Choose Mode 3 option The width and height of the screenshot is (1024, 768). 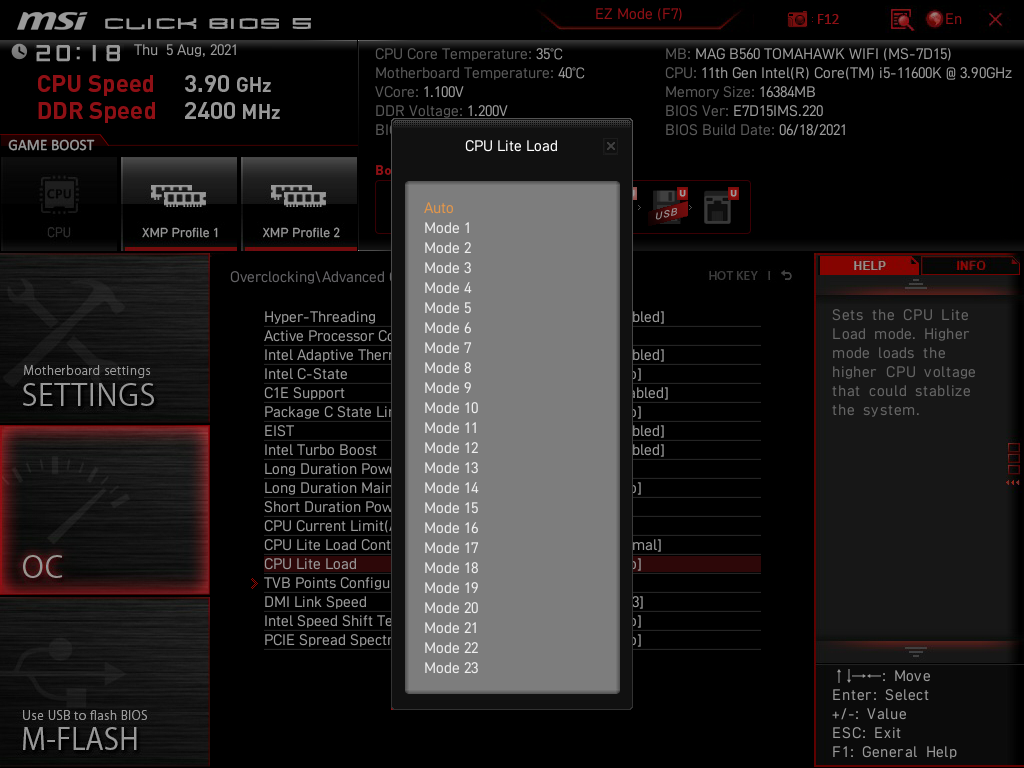click(447, 268)
